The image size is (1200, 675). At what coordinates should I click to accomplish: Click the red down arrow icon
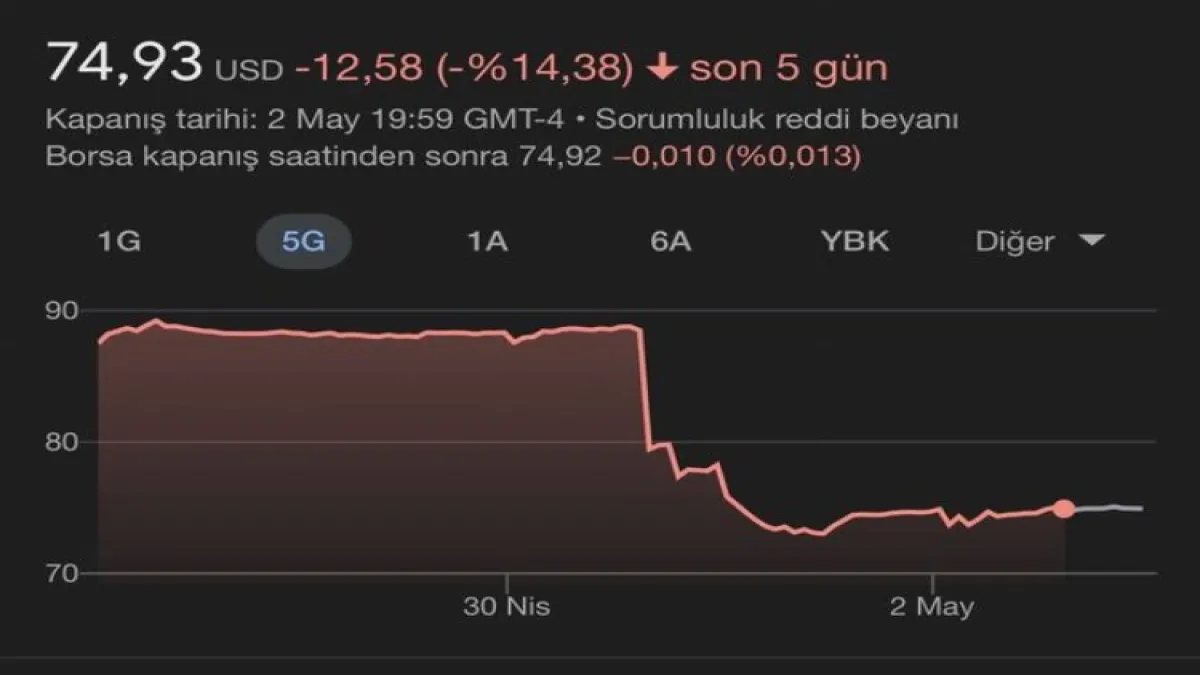point(662,68)
